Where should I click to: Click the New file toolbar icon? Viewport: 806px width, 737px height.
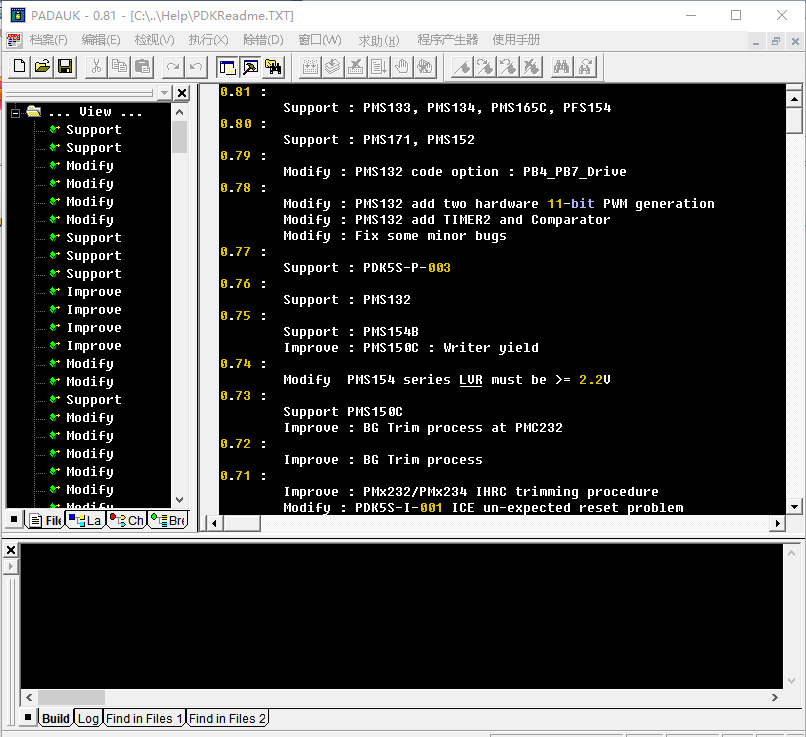19,67
